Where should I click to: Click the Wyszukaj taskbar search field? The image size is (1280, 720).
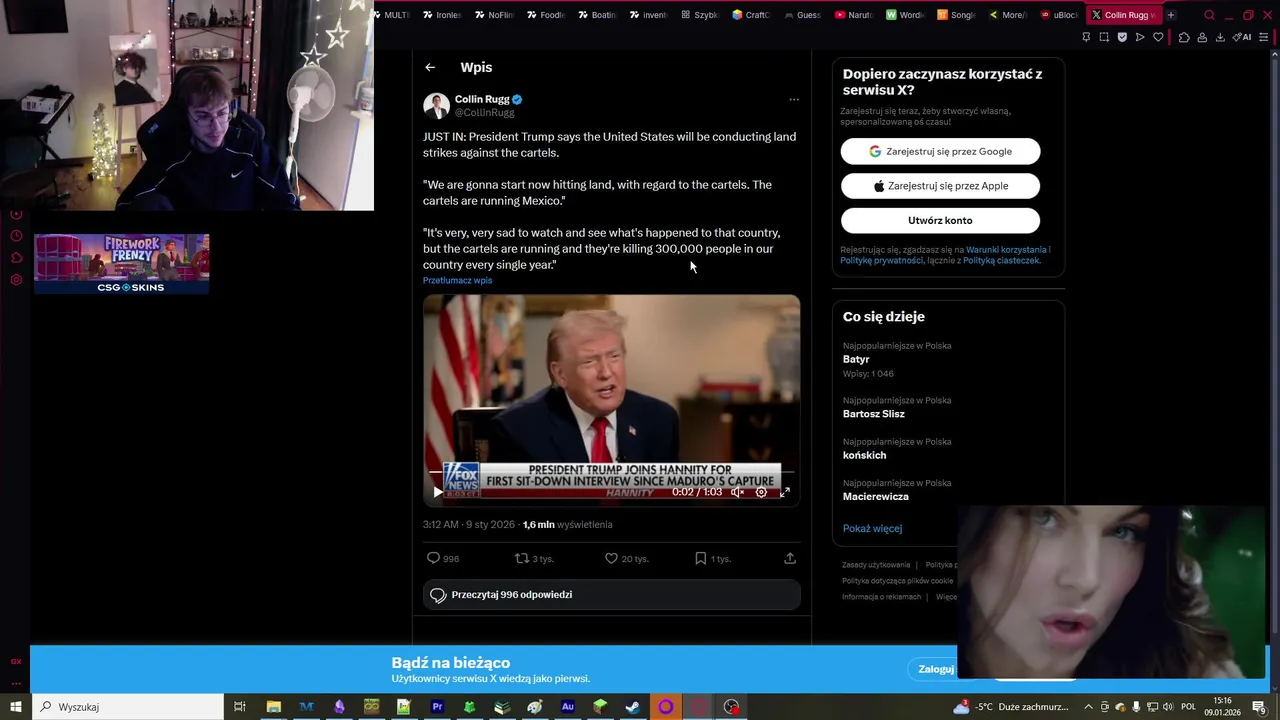pyautogui.click(x=127, y=707)
